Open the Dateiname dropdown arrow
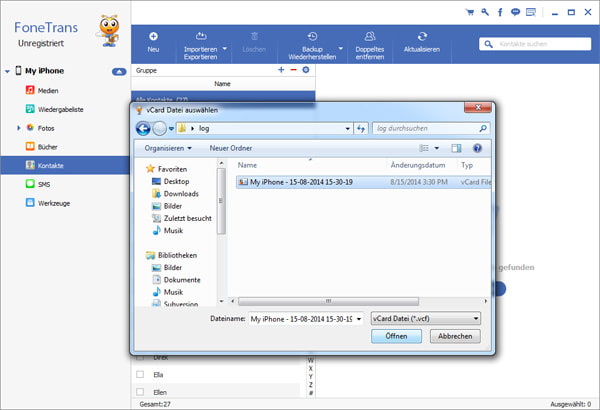This screenshot has height=410, width=600. pyautogui.click(x=359, y=319)
